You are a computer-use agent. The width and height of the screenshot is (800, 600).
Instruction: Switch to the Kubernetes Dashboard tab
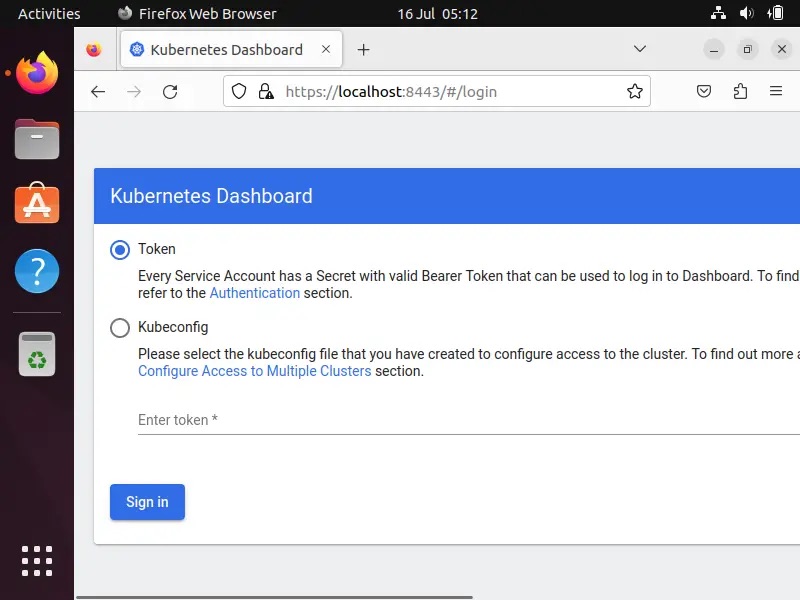tap(226, 50)
